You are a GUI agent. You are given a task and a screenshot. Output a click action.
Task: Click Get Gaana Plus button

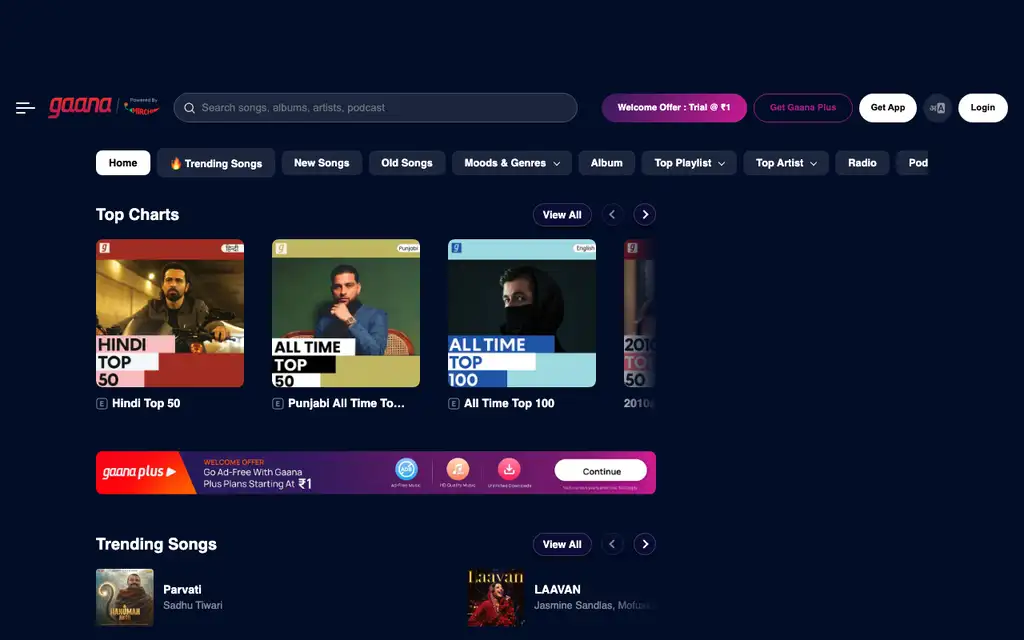pyautogui.click(x=803, y=108)
